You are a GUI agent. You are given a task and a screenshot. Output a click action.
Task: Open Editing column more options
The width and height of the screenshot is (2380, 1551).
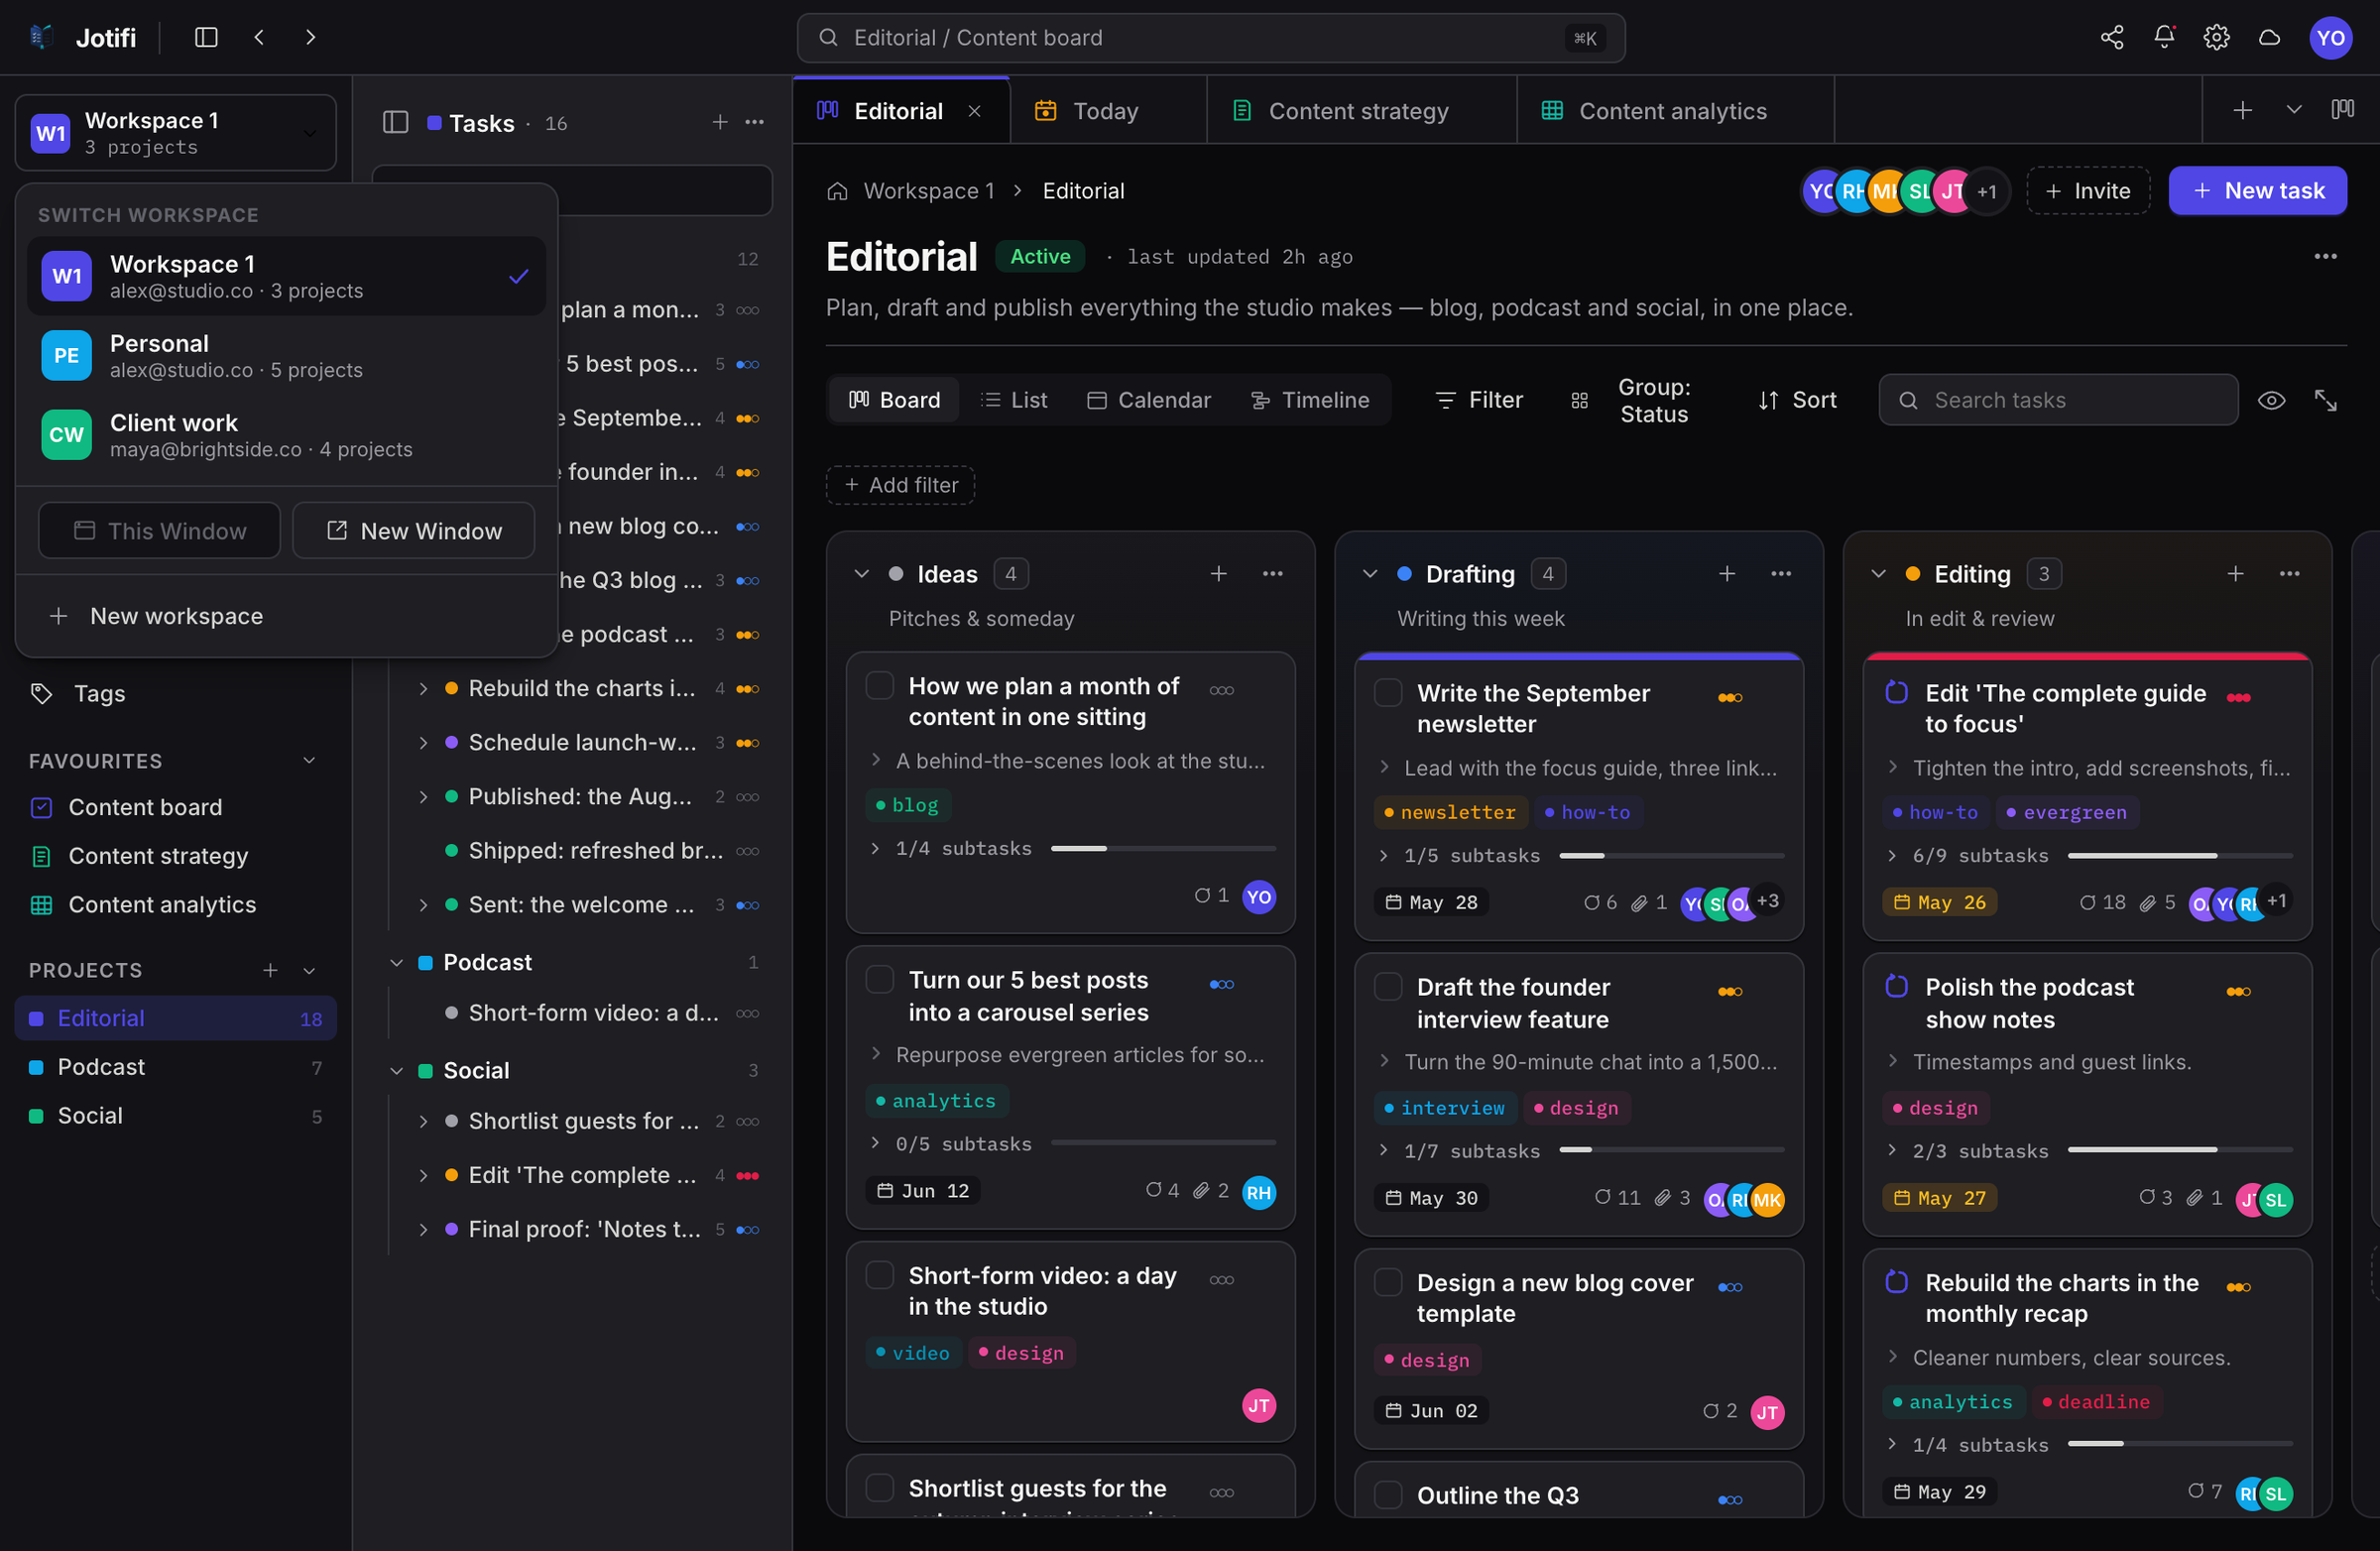tap(2289, 574)
